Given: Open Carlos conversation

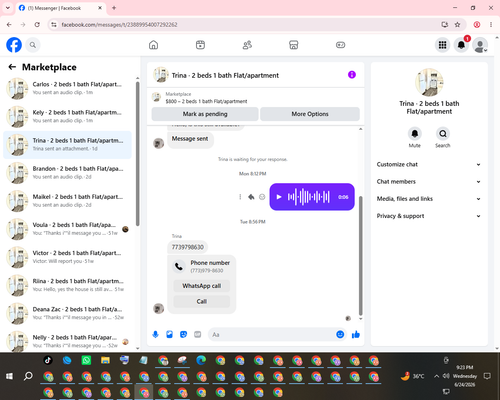Looking at the screenshot, I should (67, 88).
